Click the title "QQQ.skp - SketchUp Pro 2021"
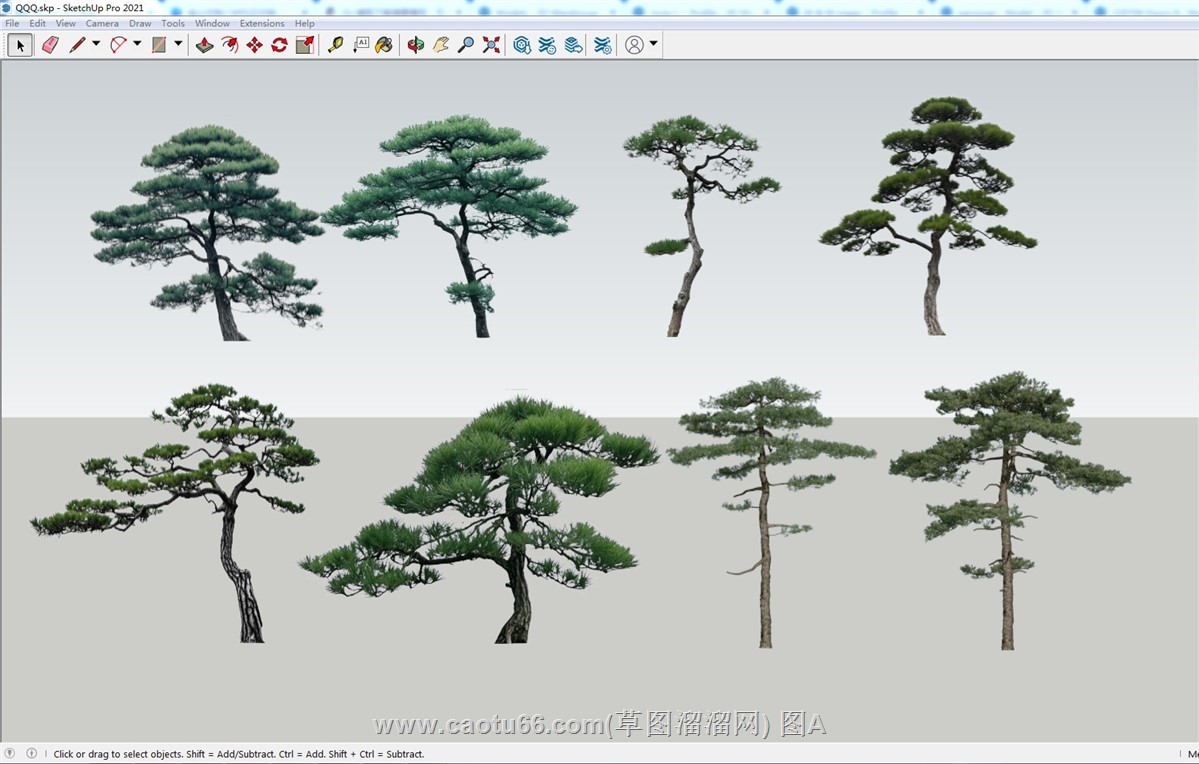Screen dimensions: 1199x764 click(80, 8)
